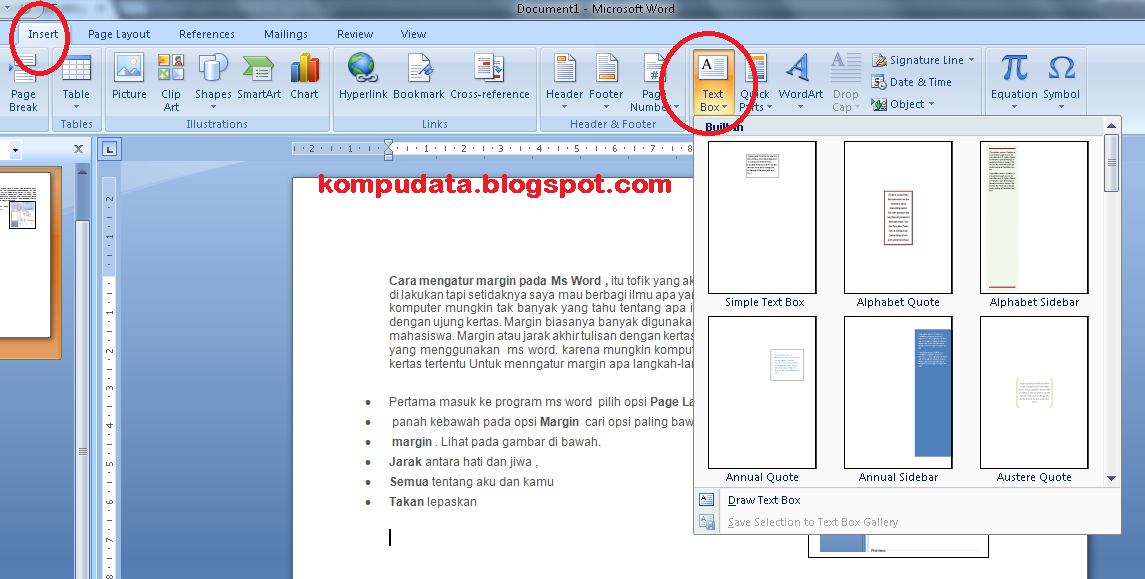Expand the Header dropdown arrow
The image size is (1145, 579).
click(x=564, y=107)
